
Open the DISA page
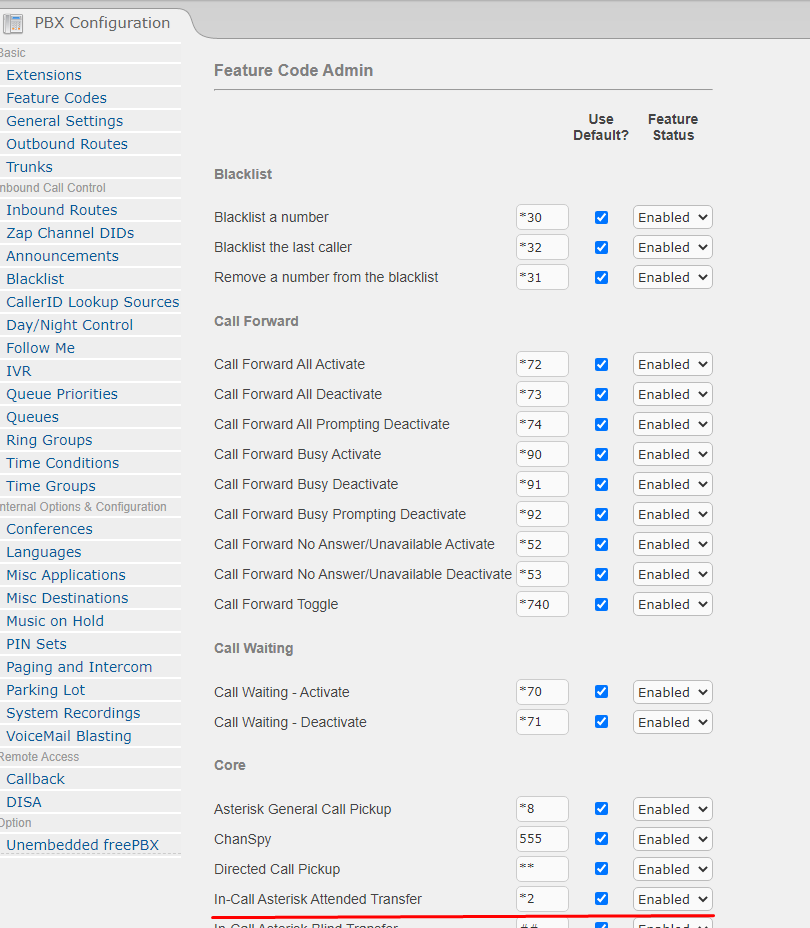24,803
